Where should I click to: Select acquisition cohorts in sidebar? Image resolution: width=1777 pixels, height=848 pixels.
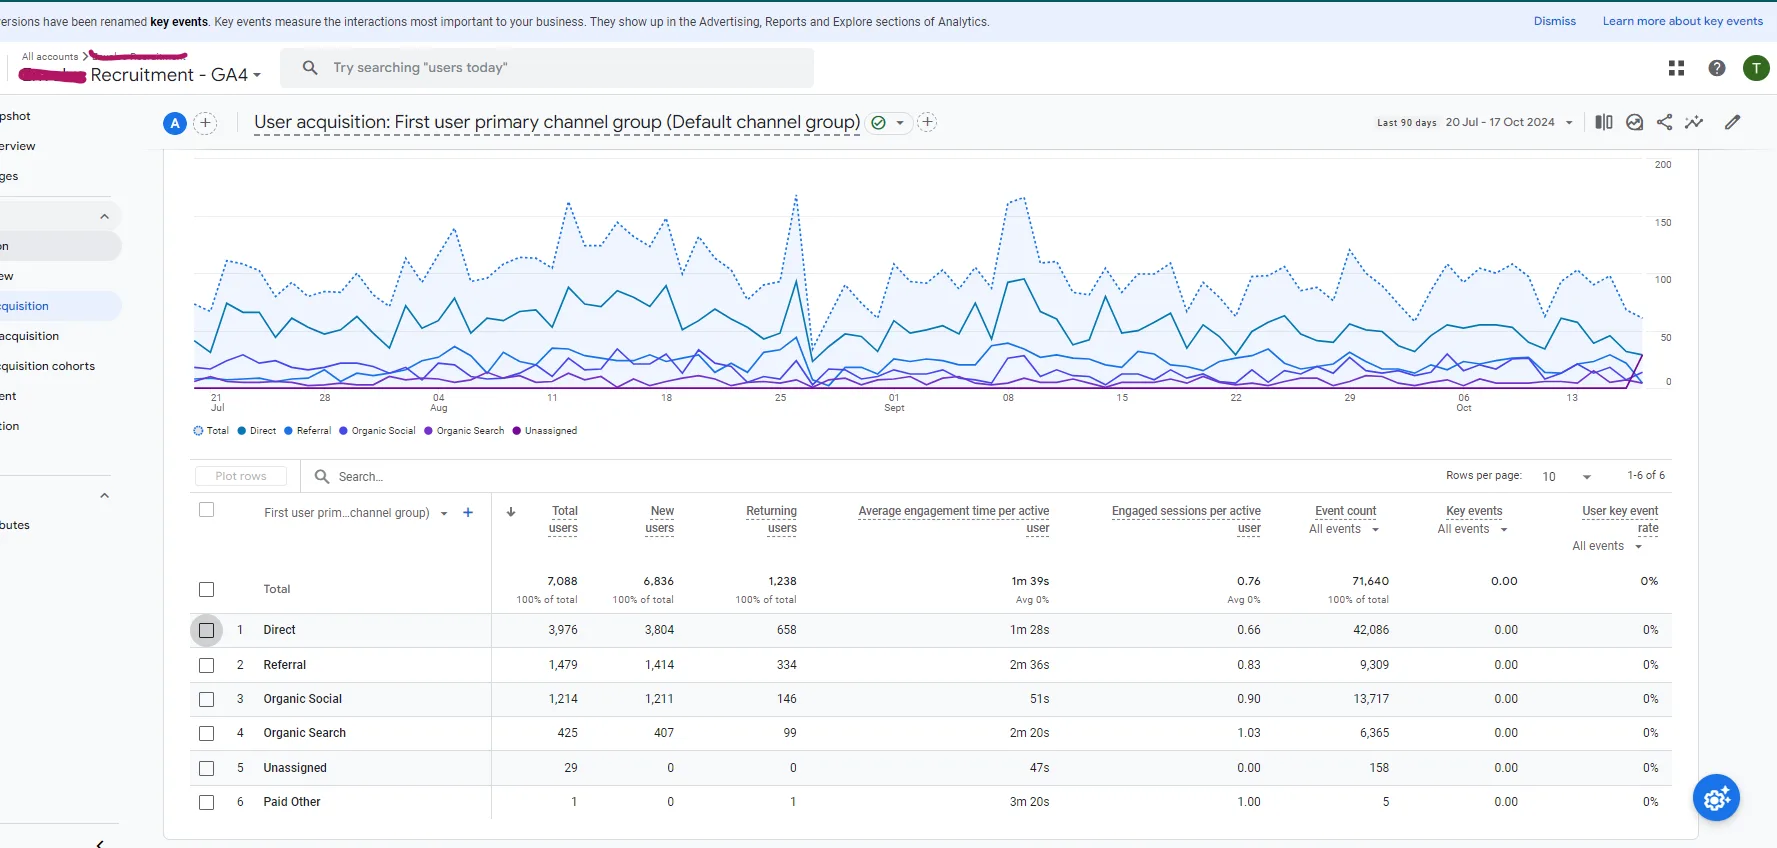(48, 366)
